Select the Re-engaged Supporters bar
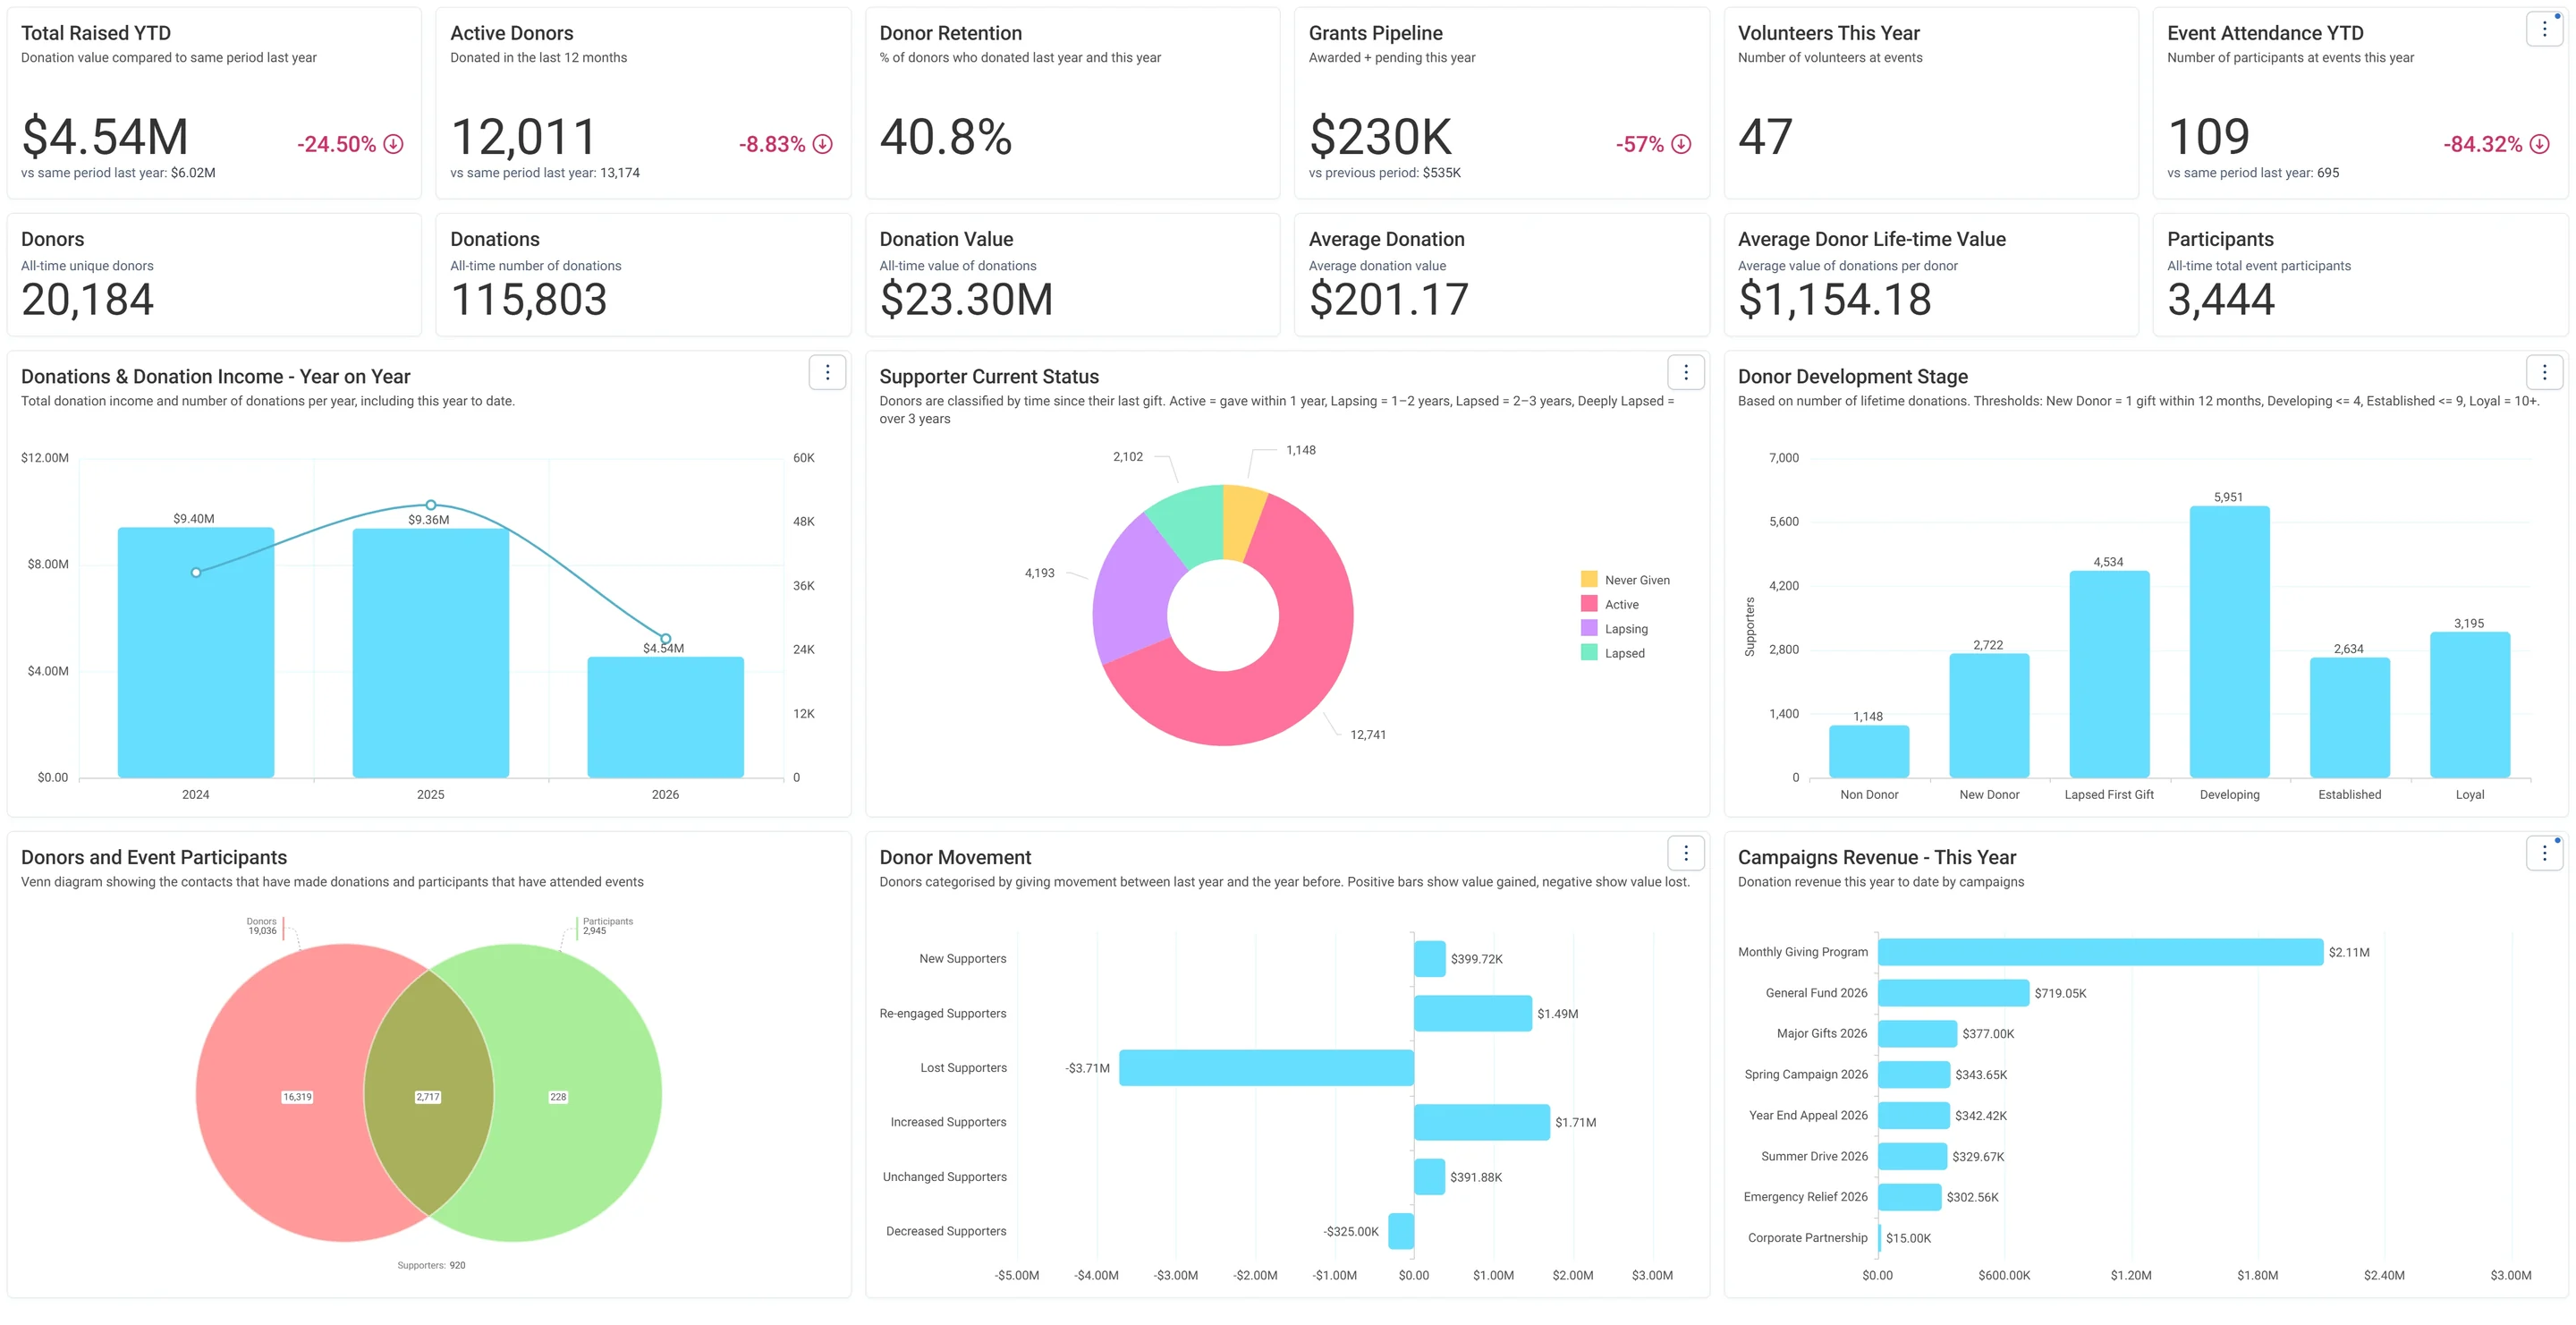Viewport: 2576px width, 1325px height. [x=1473, y=1013]
